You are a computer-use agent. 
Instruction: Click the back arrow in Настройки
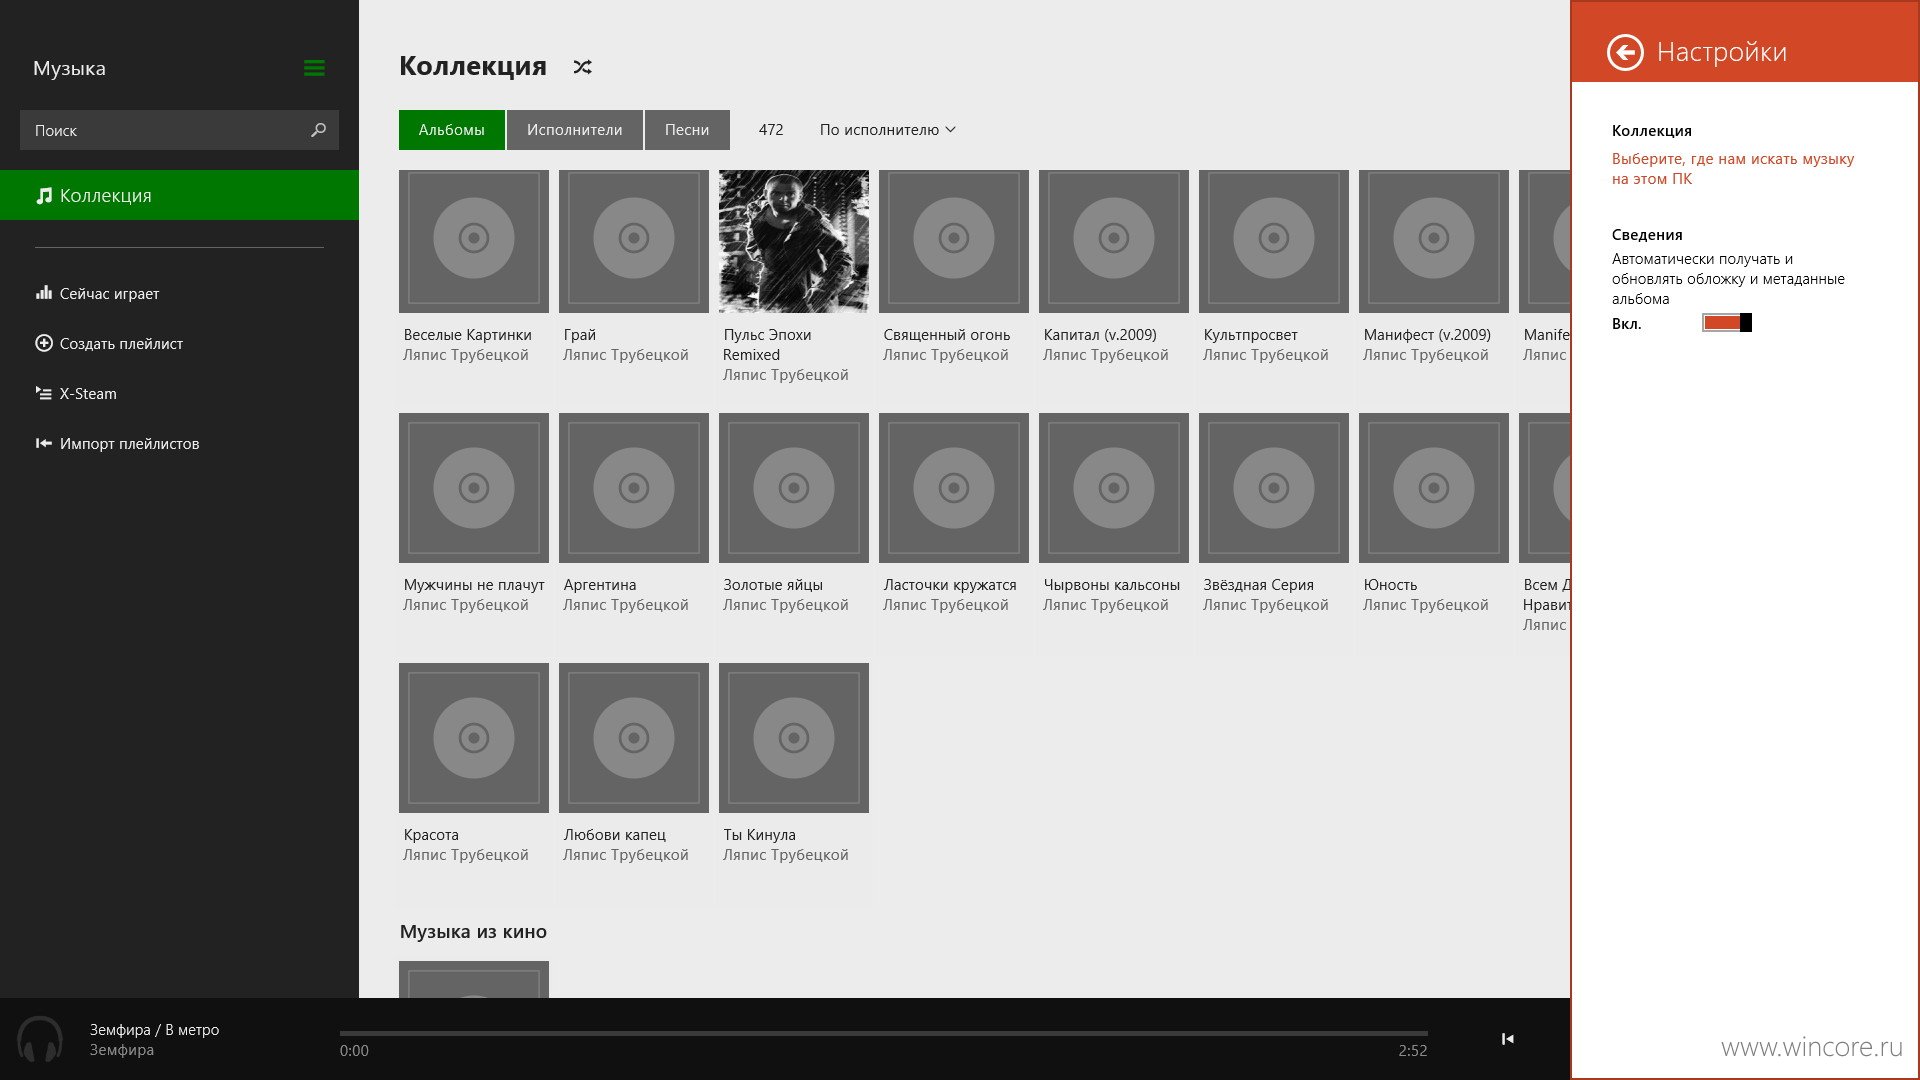[x=1625, y=52]
